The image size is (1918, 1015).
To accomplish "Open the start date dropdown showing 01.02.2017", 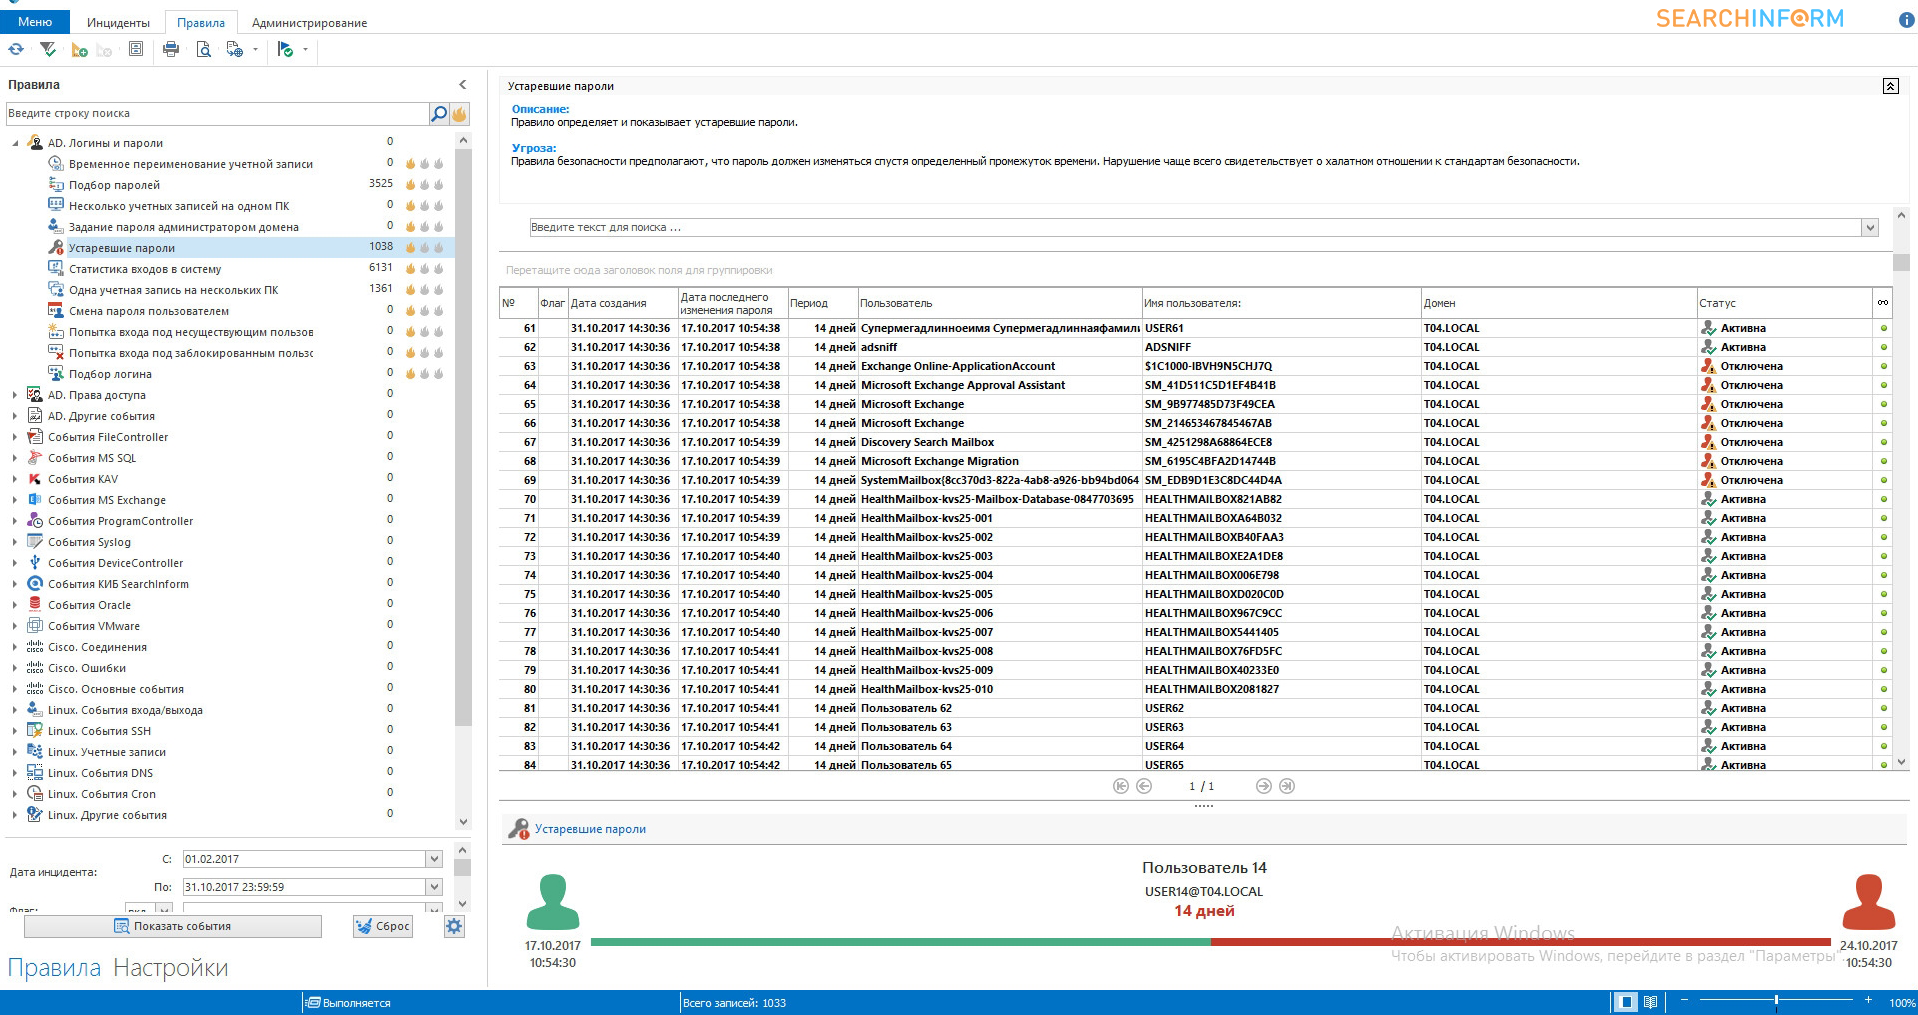I will pyautogui.click(x=434, y=859).
